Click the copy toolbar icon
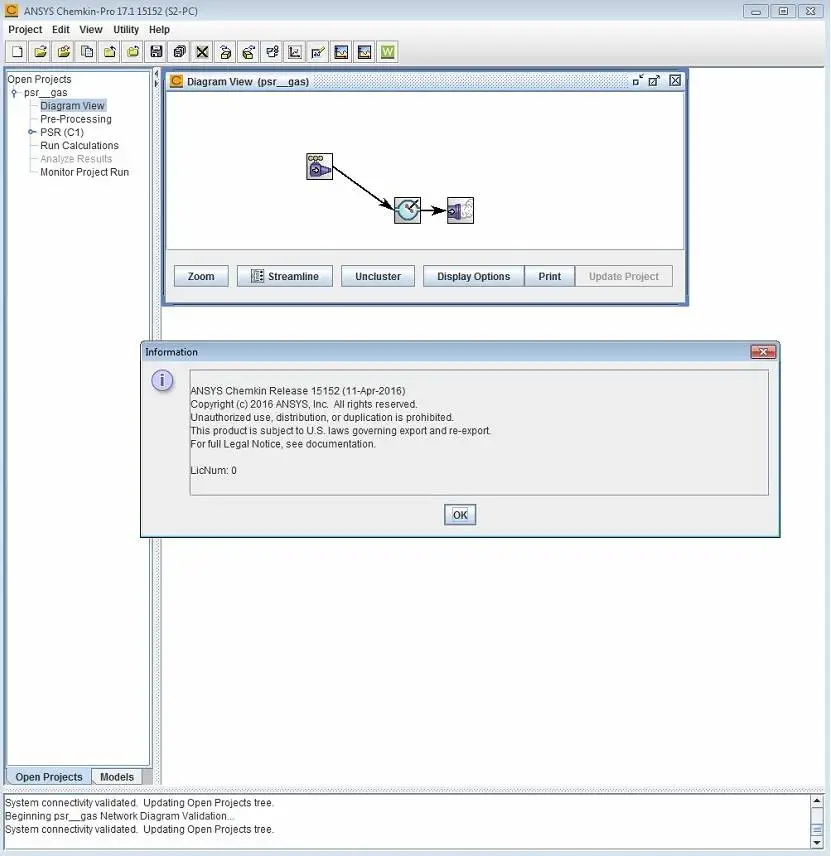The image size is (831, 856). pyautogui.click(x=87, y=51)
